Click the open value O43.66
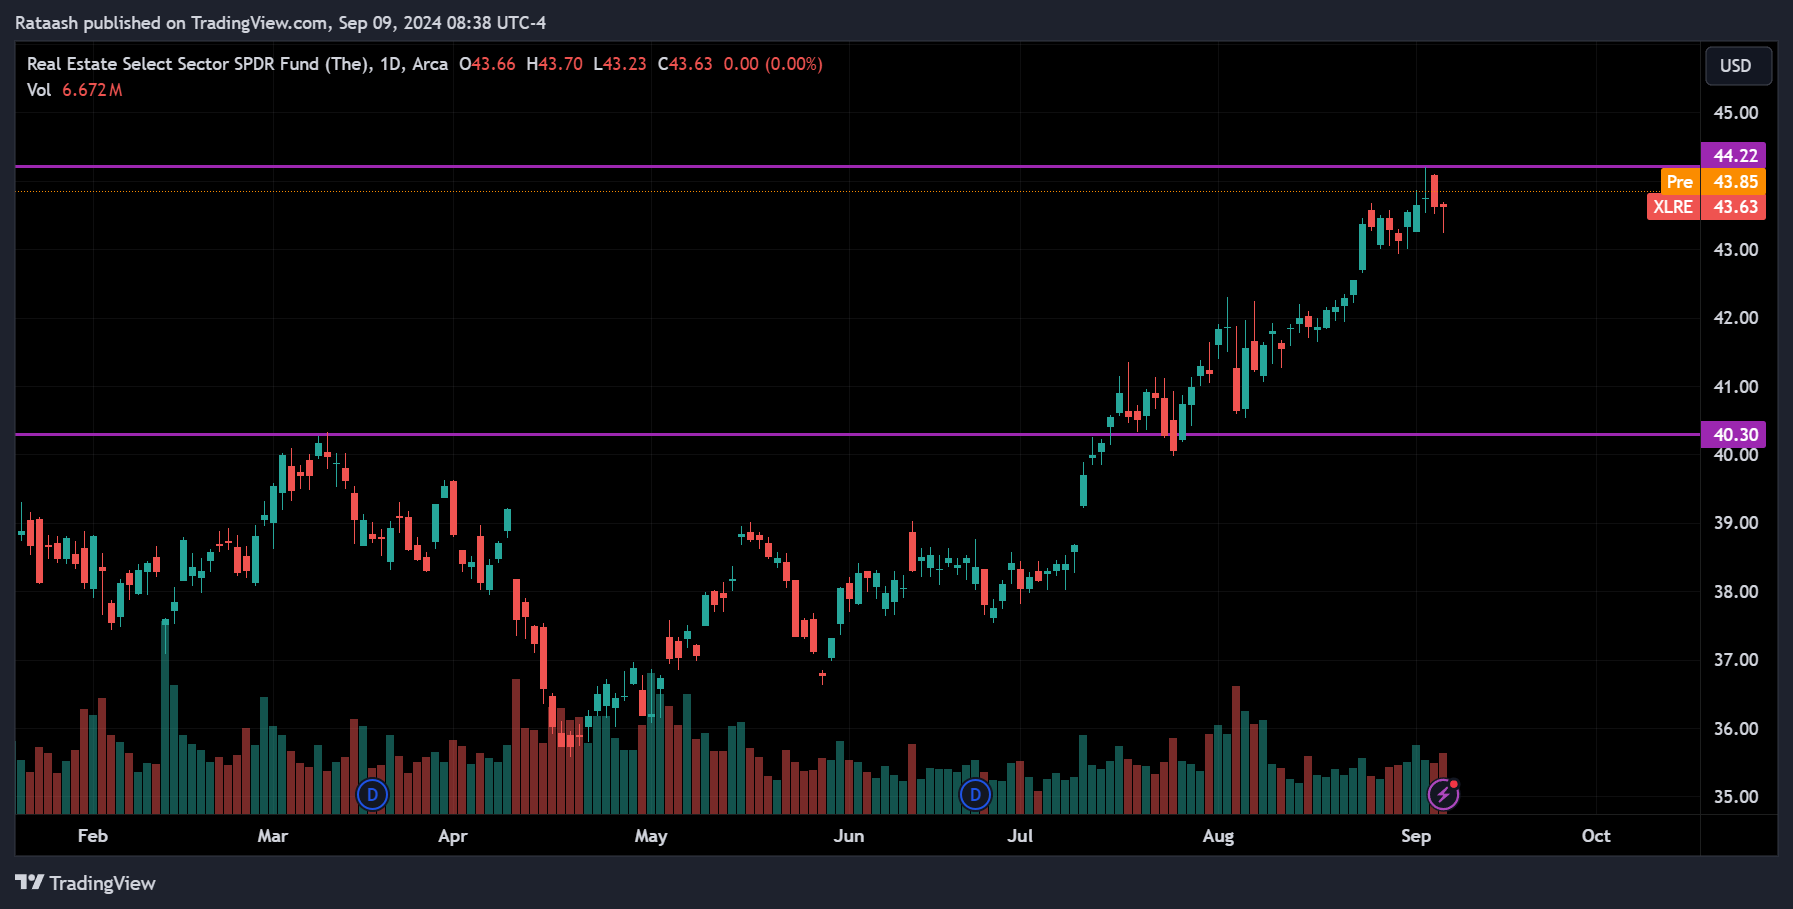 coord(487,64)
